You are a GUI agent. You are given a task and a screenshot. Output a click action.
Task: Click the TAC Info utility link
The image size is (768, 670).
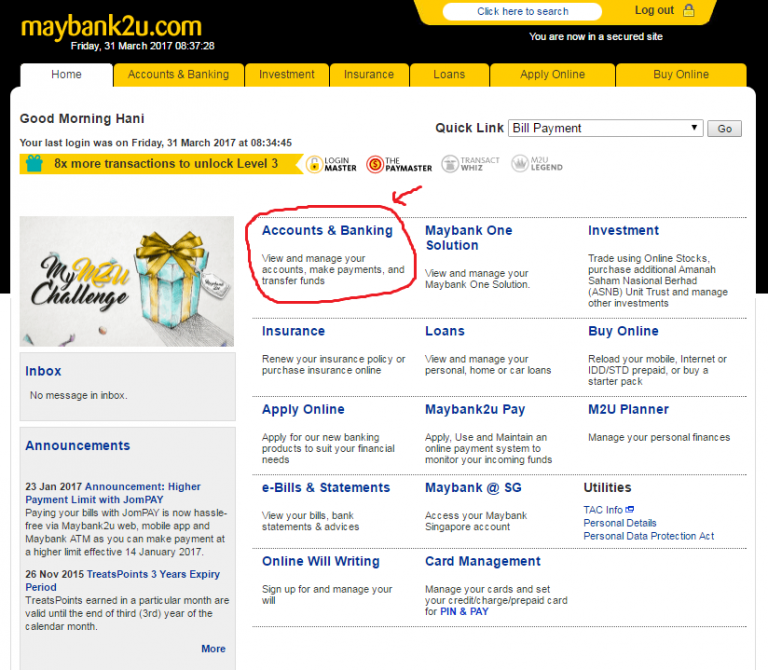tap(603, 510)
